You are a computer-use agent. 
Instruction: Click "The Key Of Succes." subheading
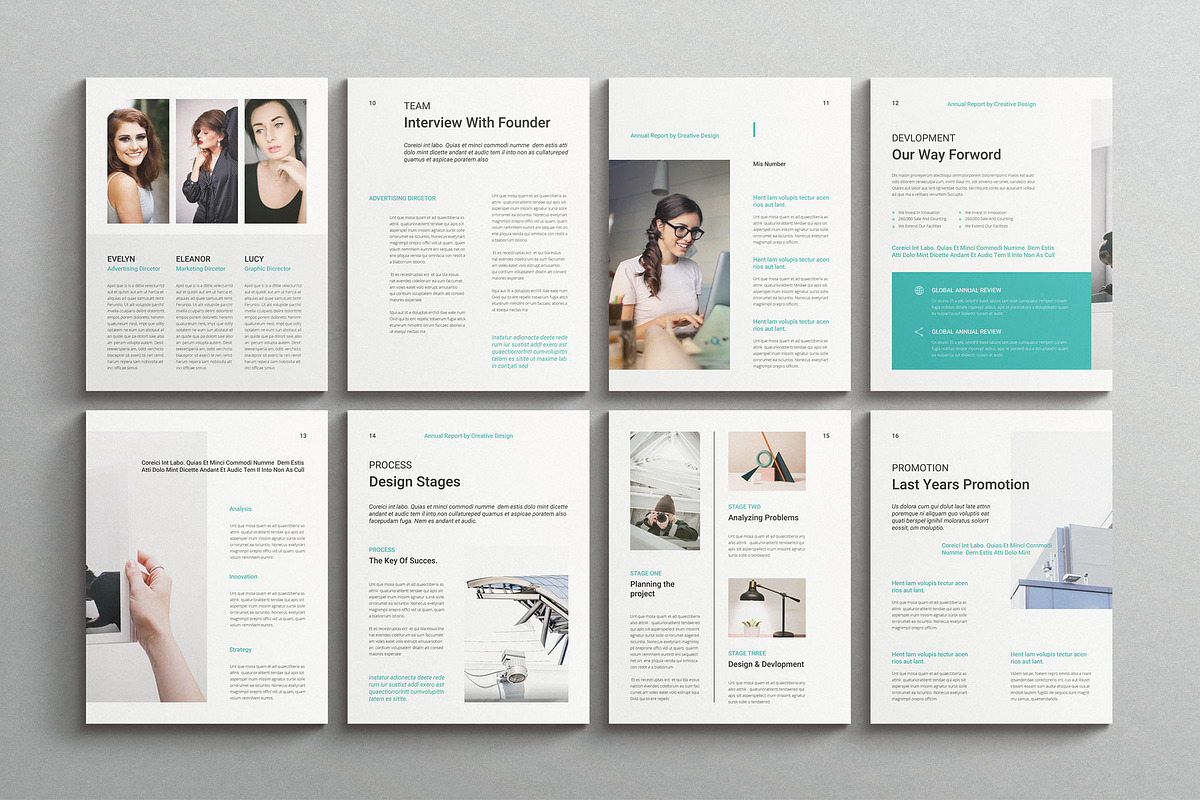[x=403, y=561]
